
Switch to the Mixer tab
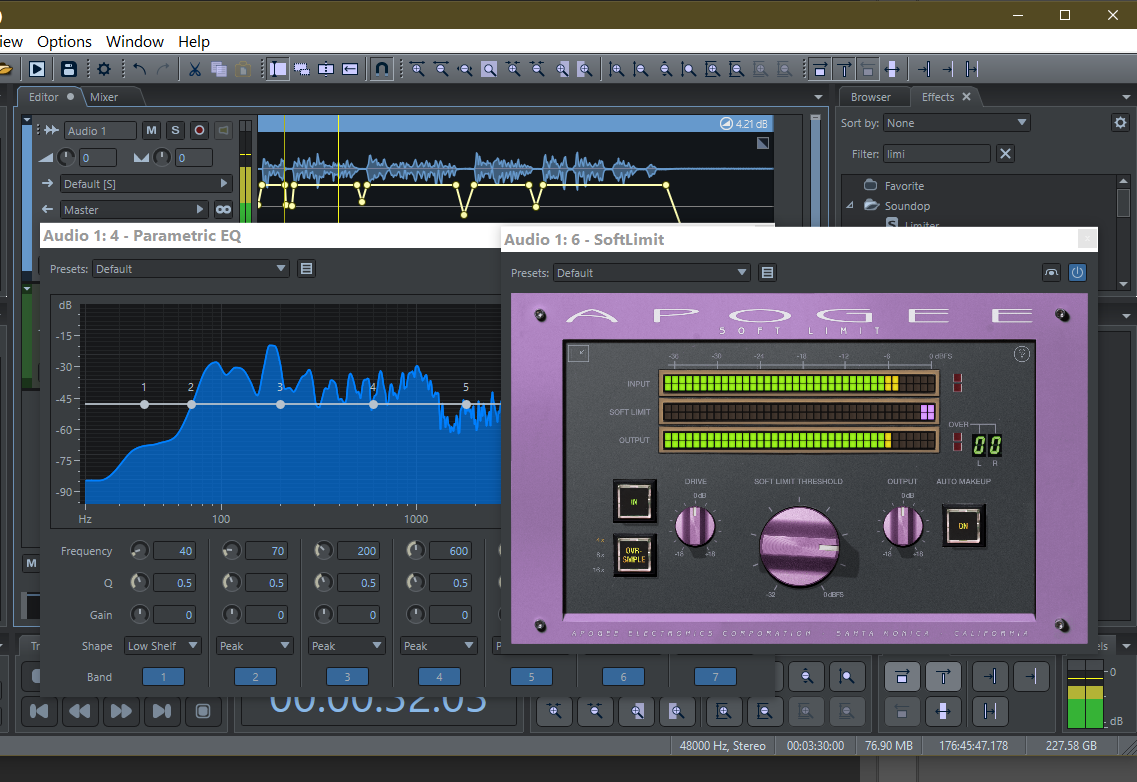pyautogui.click(x=104, y=97)
